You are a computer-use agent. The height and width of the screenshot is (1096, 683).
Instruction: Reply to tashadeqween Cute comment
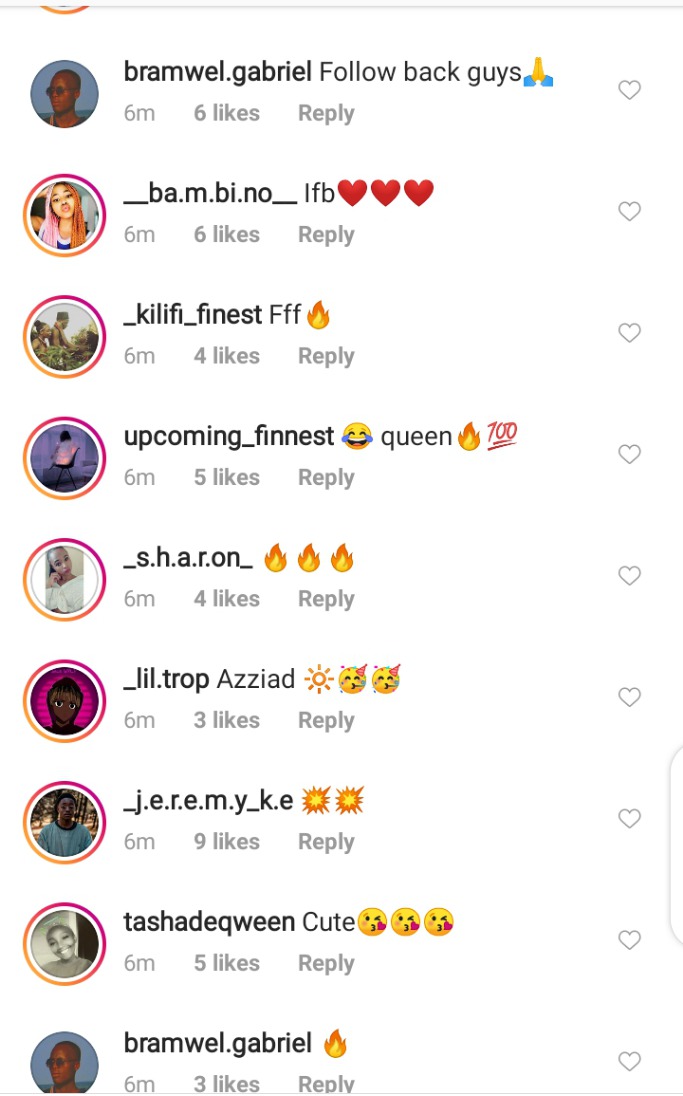pos(326,963)
